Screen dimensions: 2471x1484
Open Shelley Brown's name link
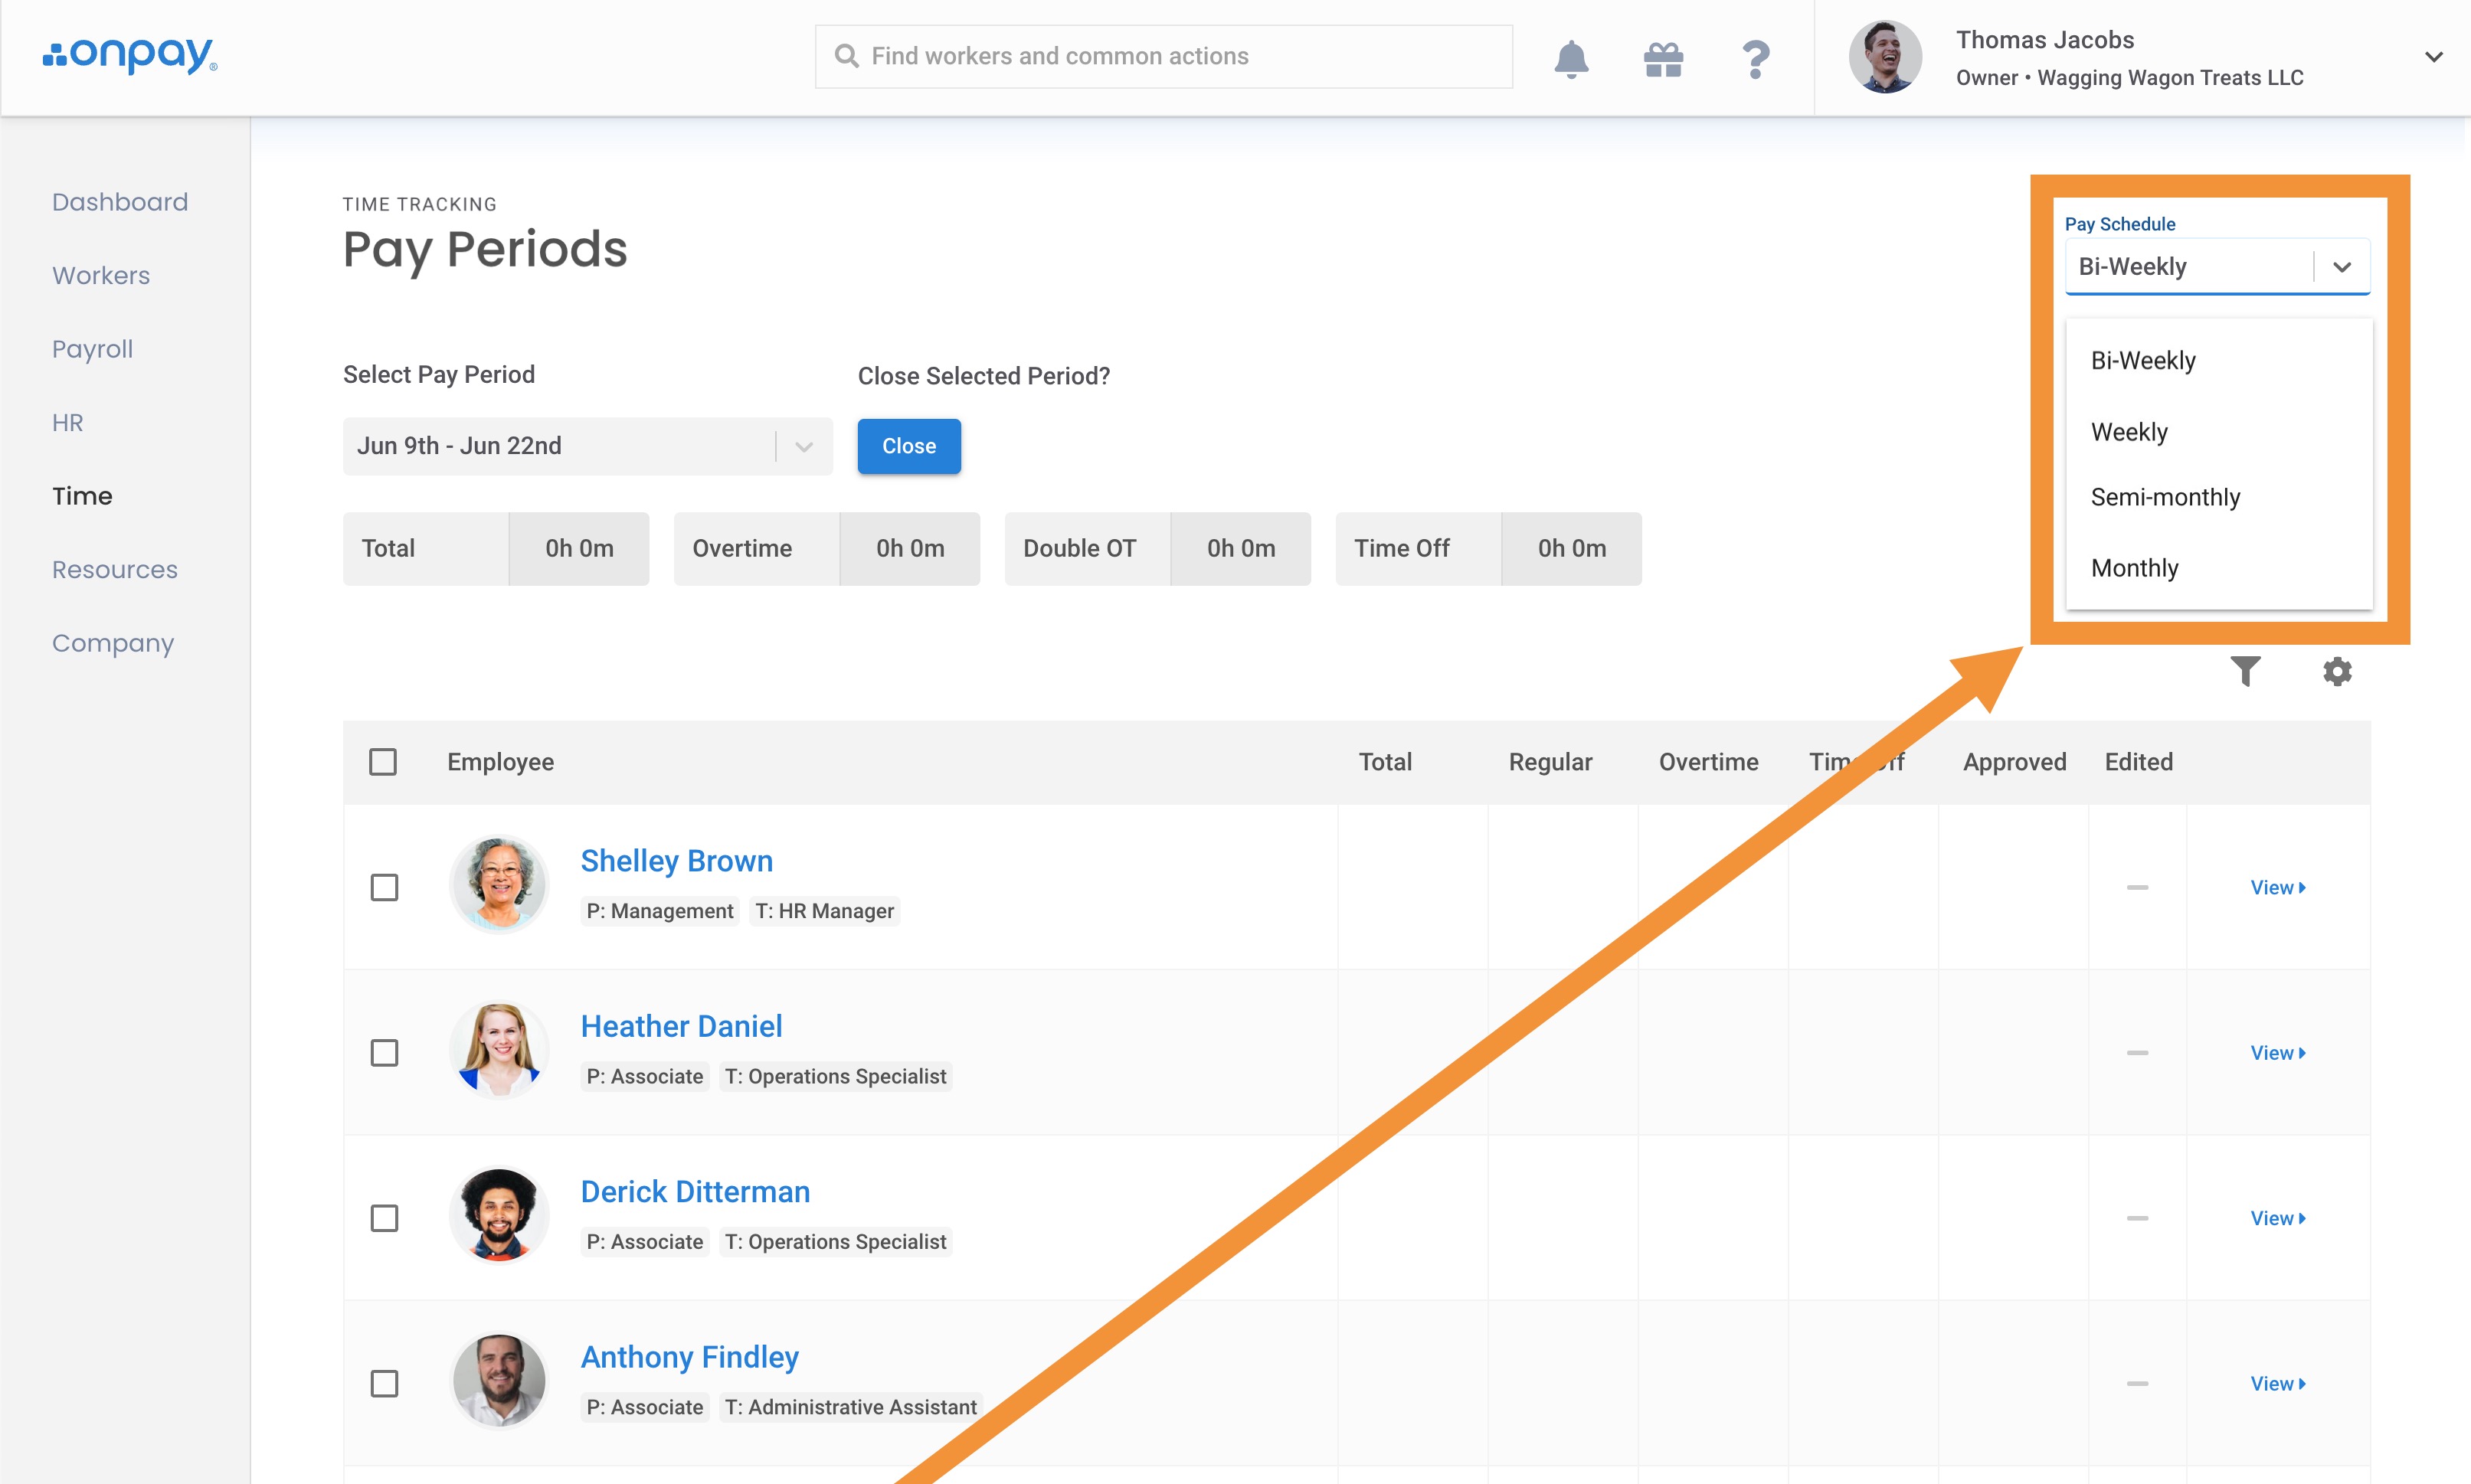677,861
